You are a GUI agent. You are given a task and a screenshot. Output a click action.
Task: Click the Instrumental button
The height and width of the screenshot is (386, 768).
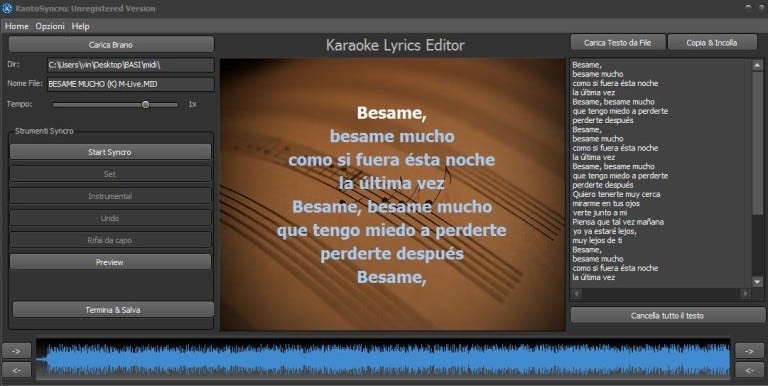[110, 196]
